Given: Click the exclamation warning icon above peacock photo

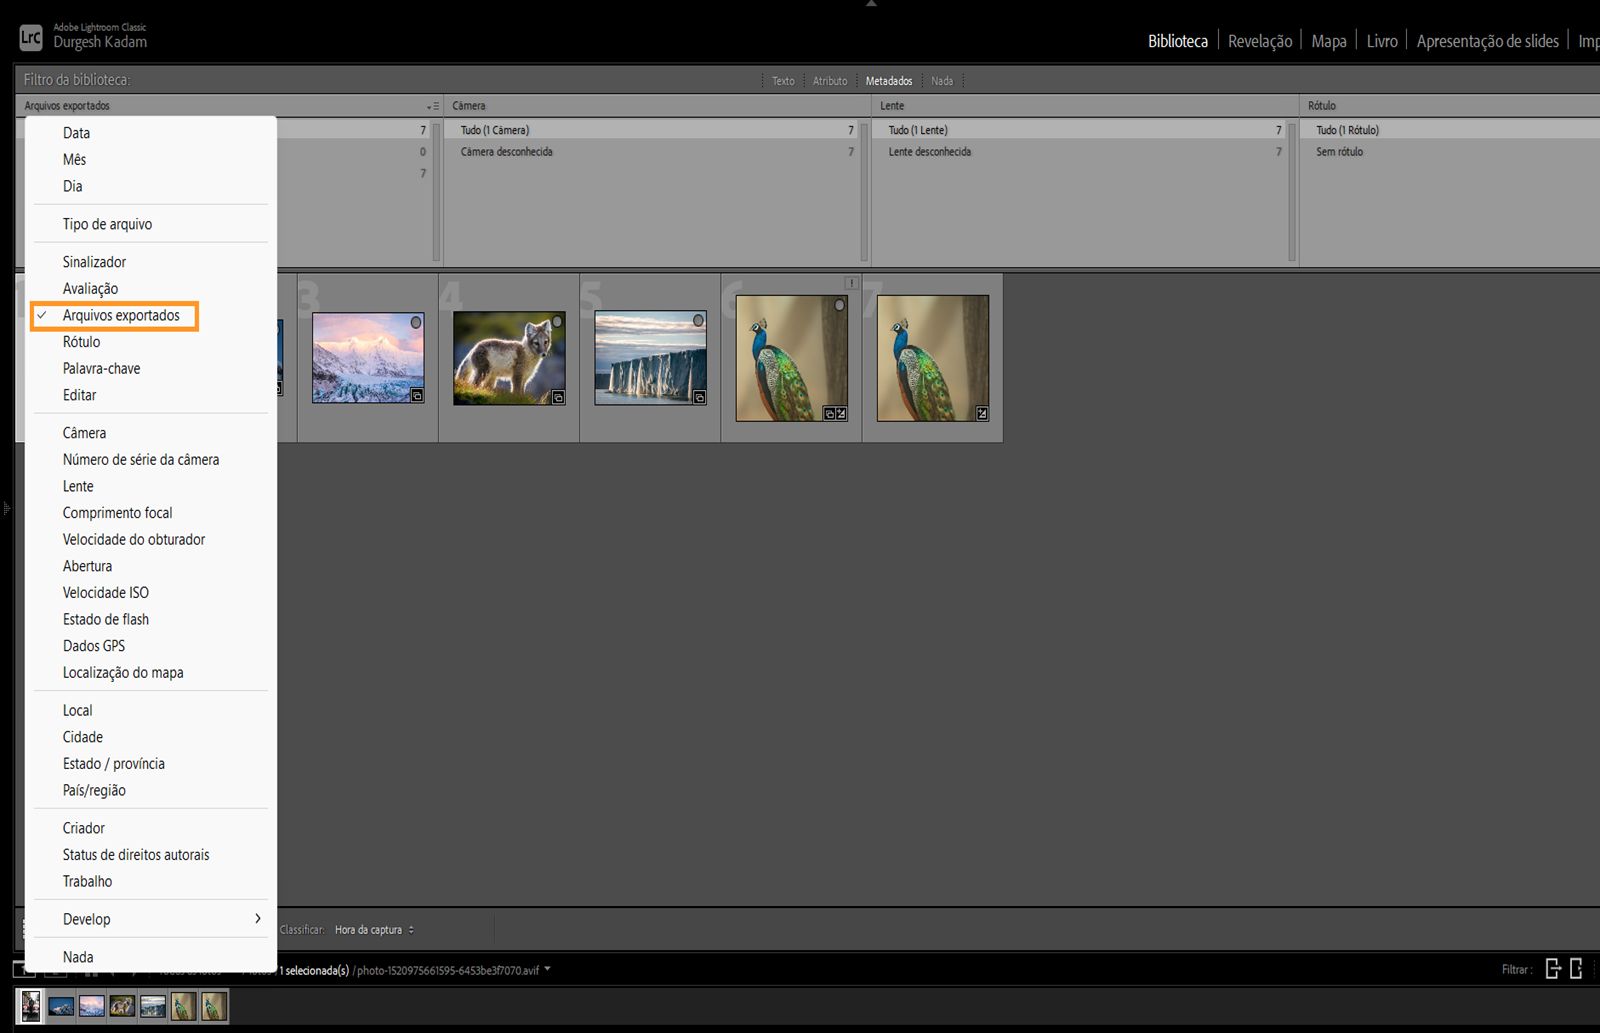Looking at the screenshot, I should point(851,283).
